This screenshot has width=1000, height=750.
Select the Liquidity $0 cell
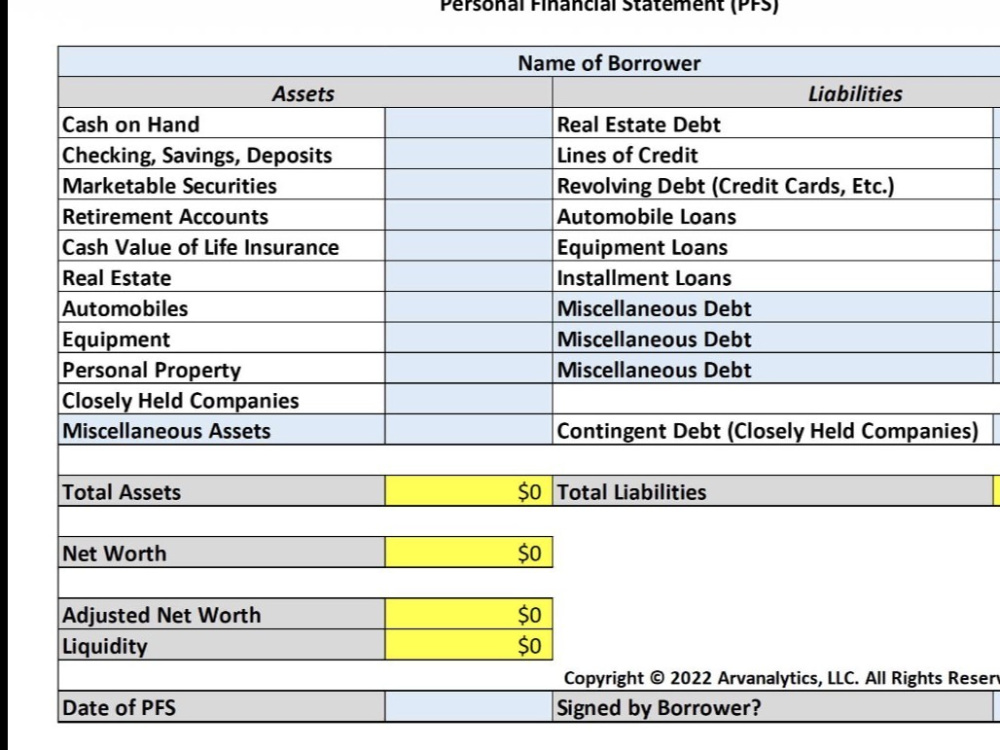point(469,645)
